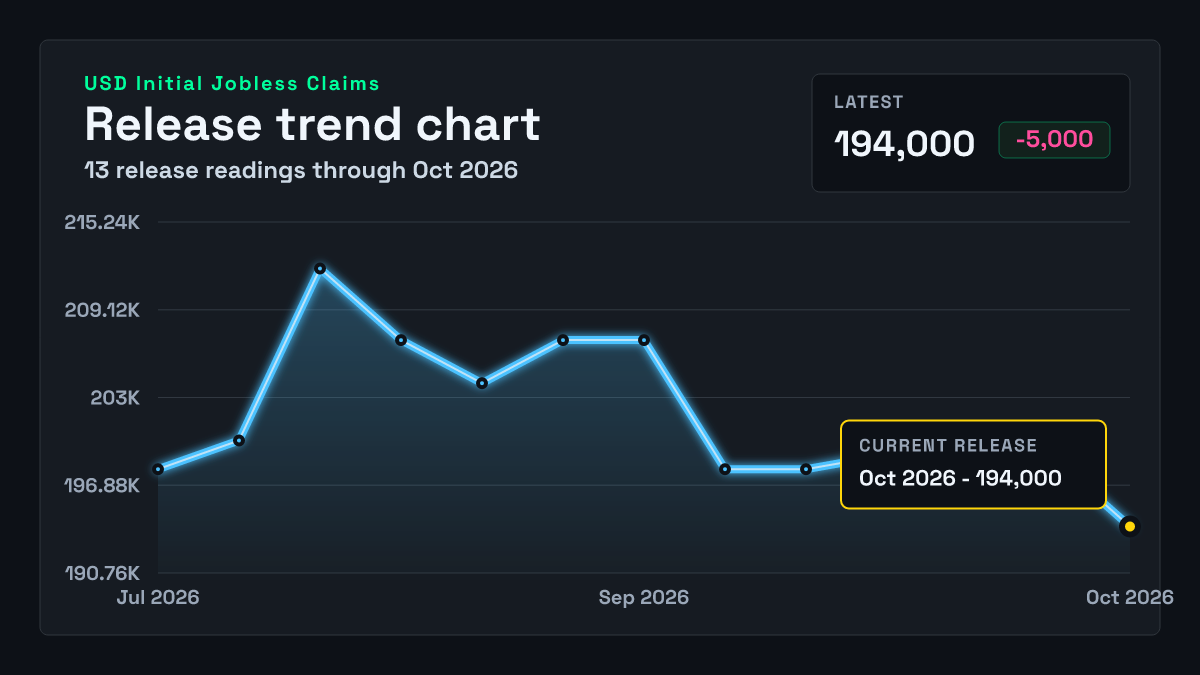
Task: Click the Sep 2026 x-axis label
Action: pos(644,597)
